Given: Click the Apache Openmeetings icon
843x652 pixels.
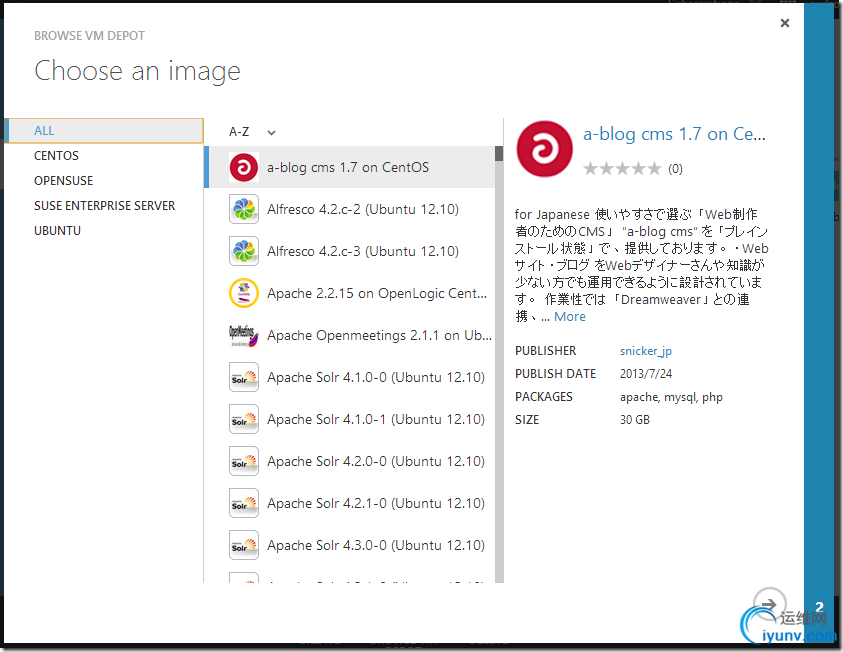Looking at the screenshot, I should click(x=244, y=335).
